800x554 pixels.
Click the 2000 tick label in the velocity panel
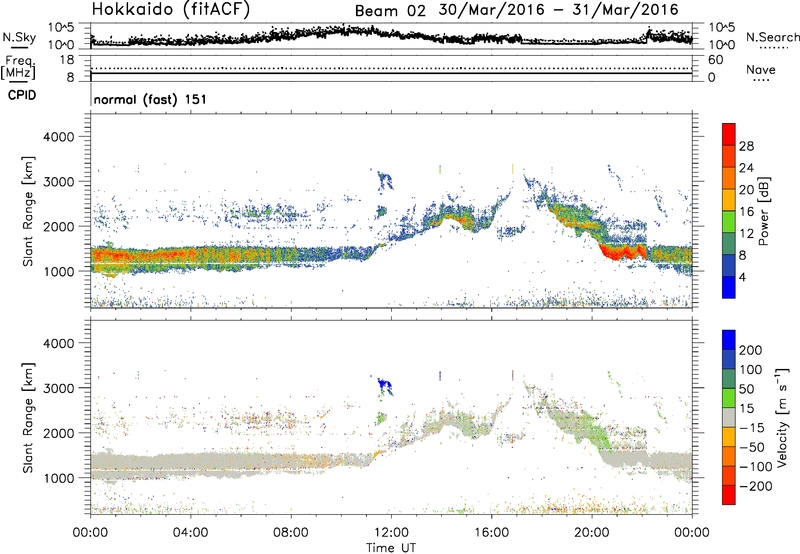(x=58, y=433)
